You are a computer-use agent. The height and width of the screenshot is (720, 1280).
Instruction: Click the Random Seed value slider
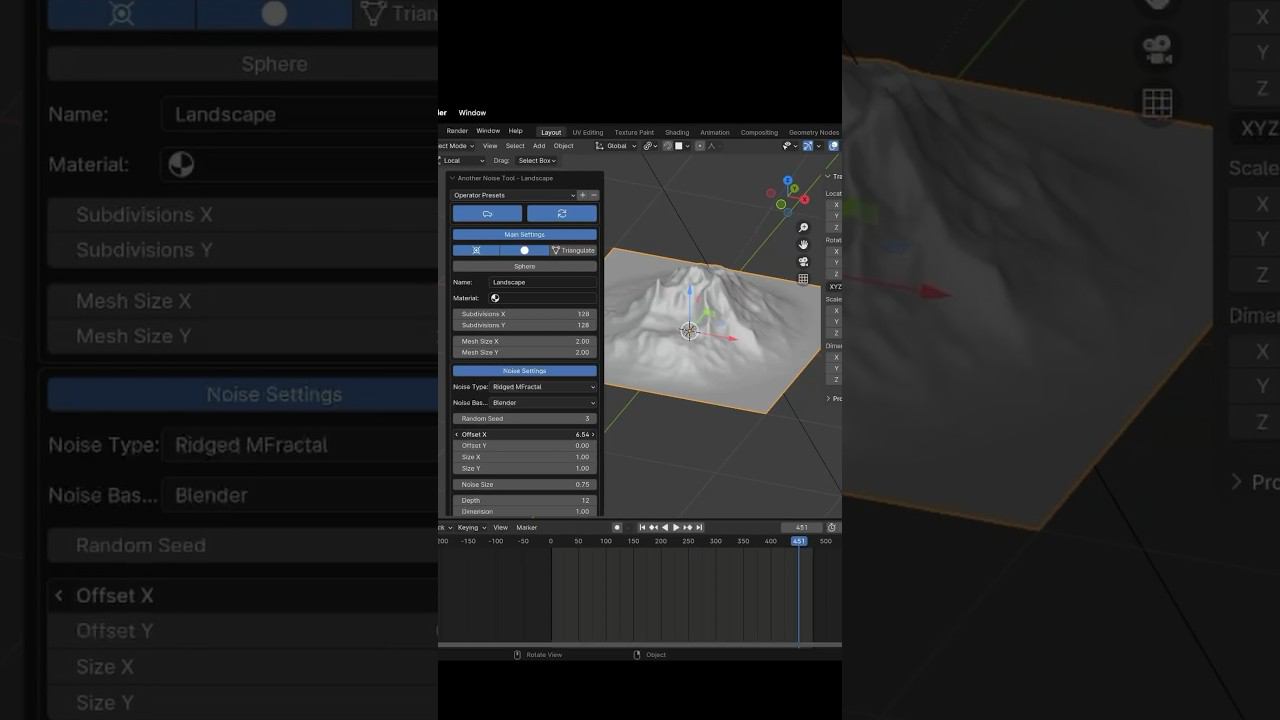click(525, 419)
